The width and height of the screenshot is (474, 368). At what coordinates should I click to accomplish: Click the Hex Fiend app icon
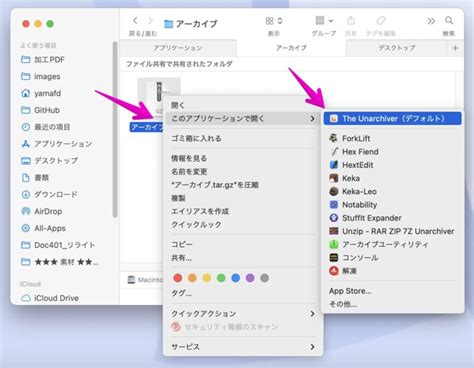click(334, 151)
